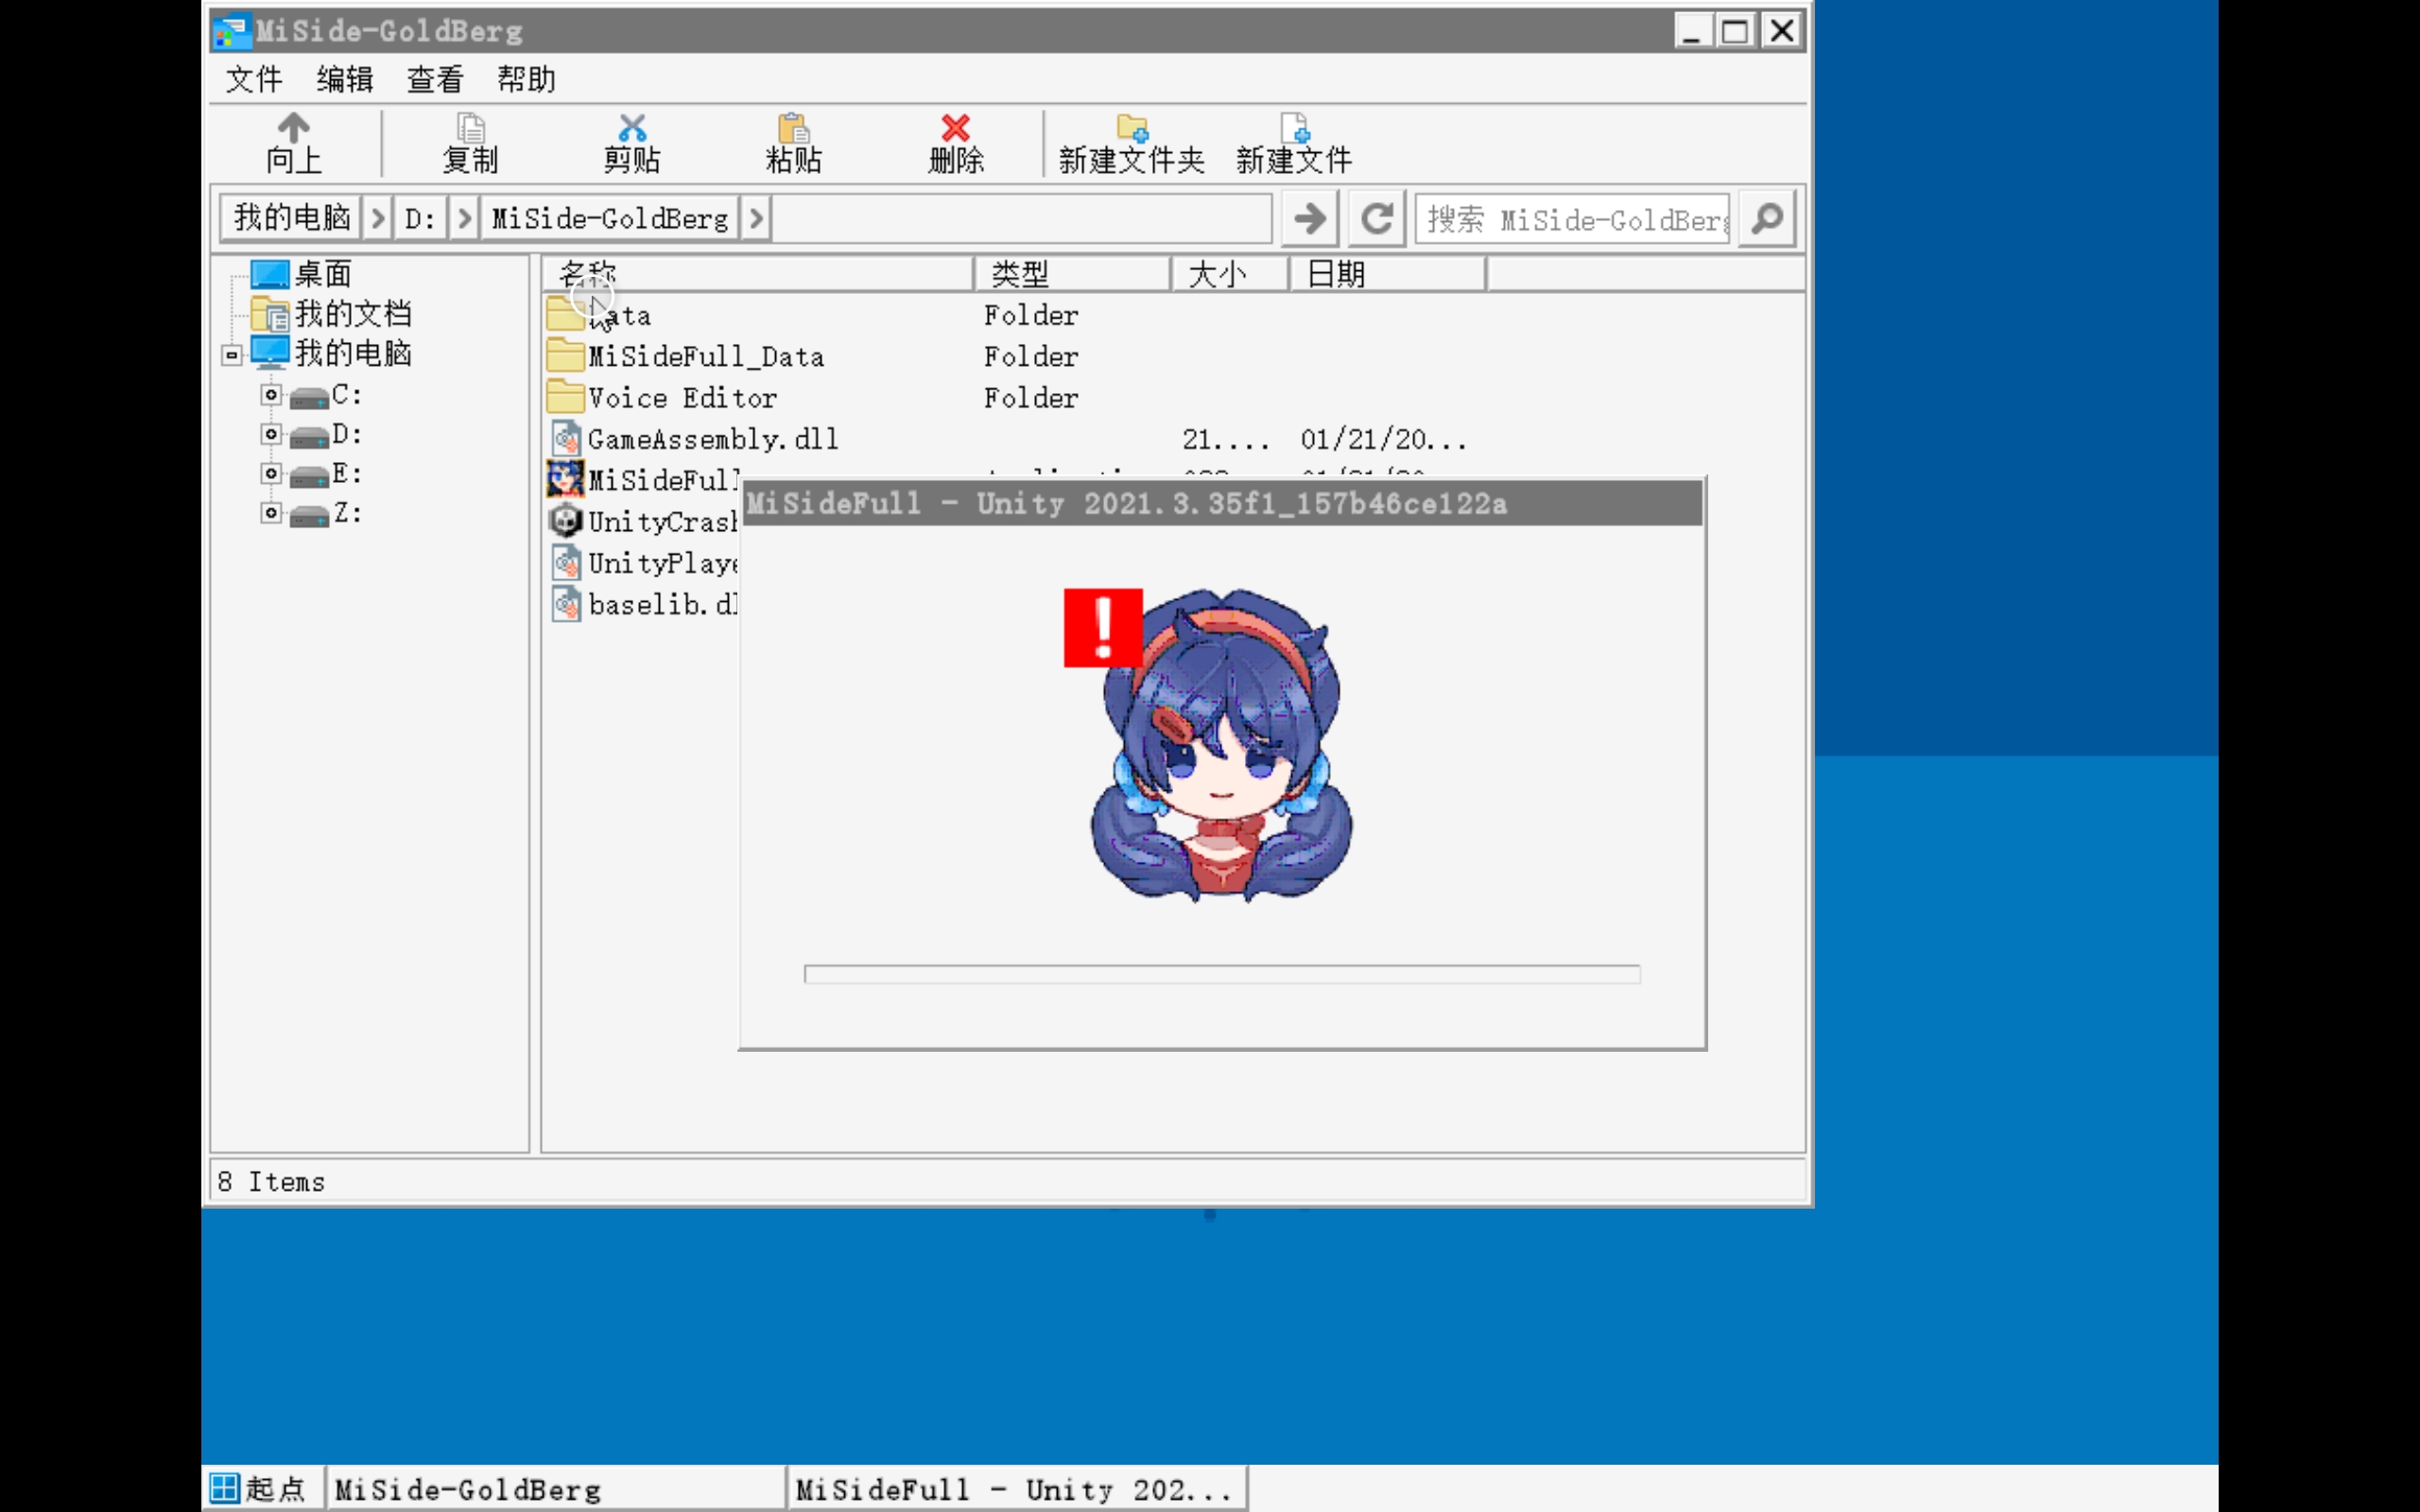2420x1512 pixels.
Task: Open the 帮助 menu
Action: (526, 79)
